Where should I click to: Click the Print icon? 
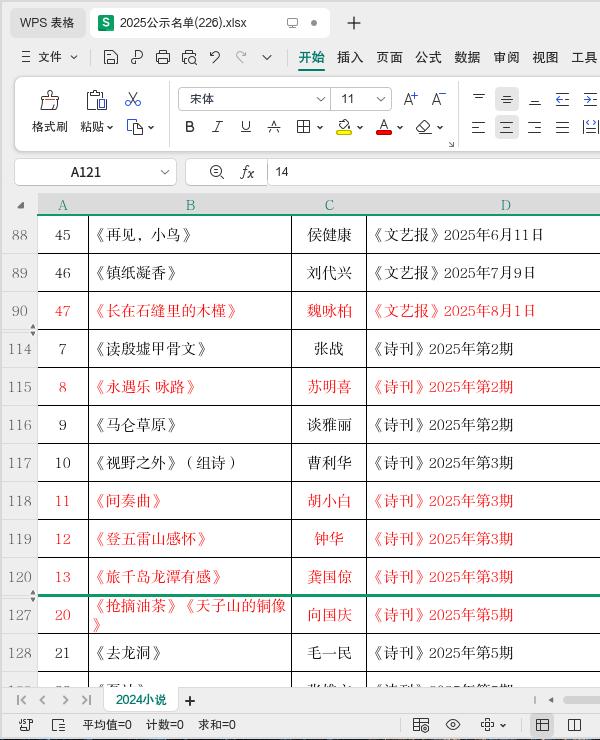[163, 58]
